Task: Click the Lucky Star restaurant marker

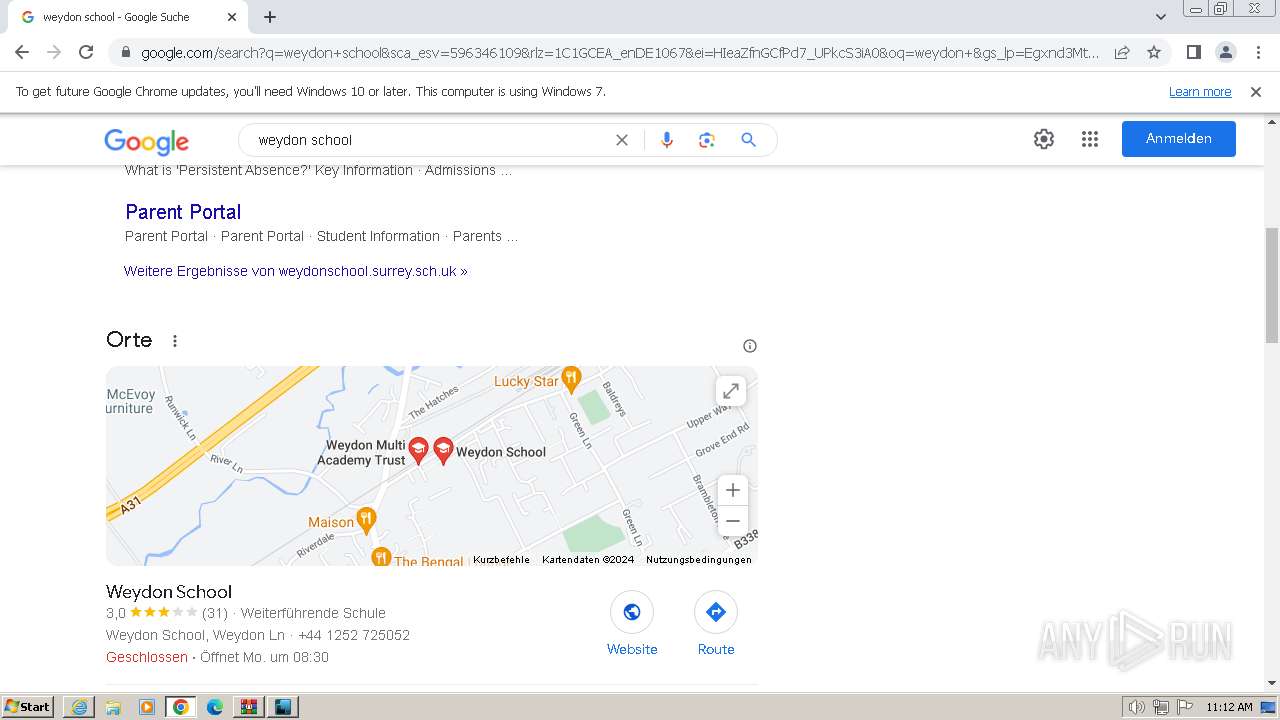Action: coord(571,379)
